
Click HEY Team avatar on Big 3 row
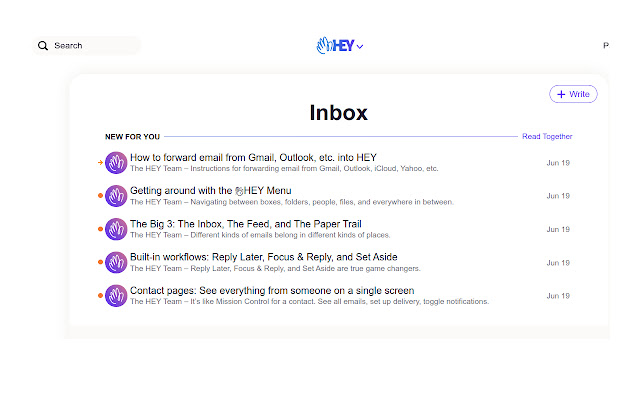pos(116,229)
